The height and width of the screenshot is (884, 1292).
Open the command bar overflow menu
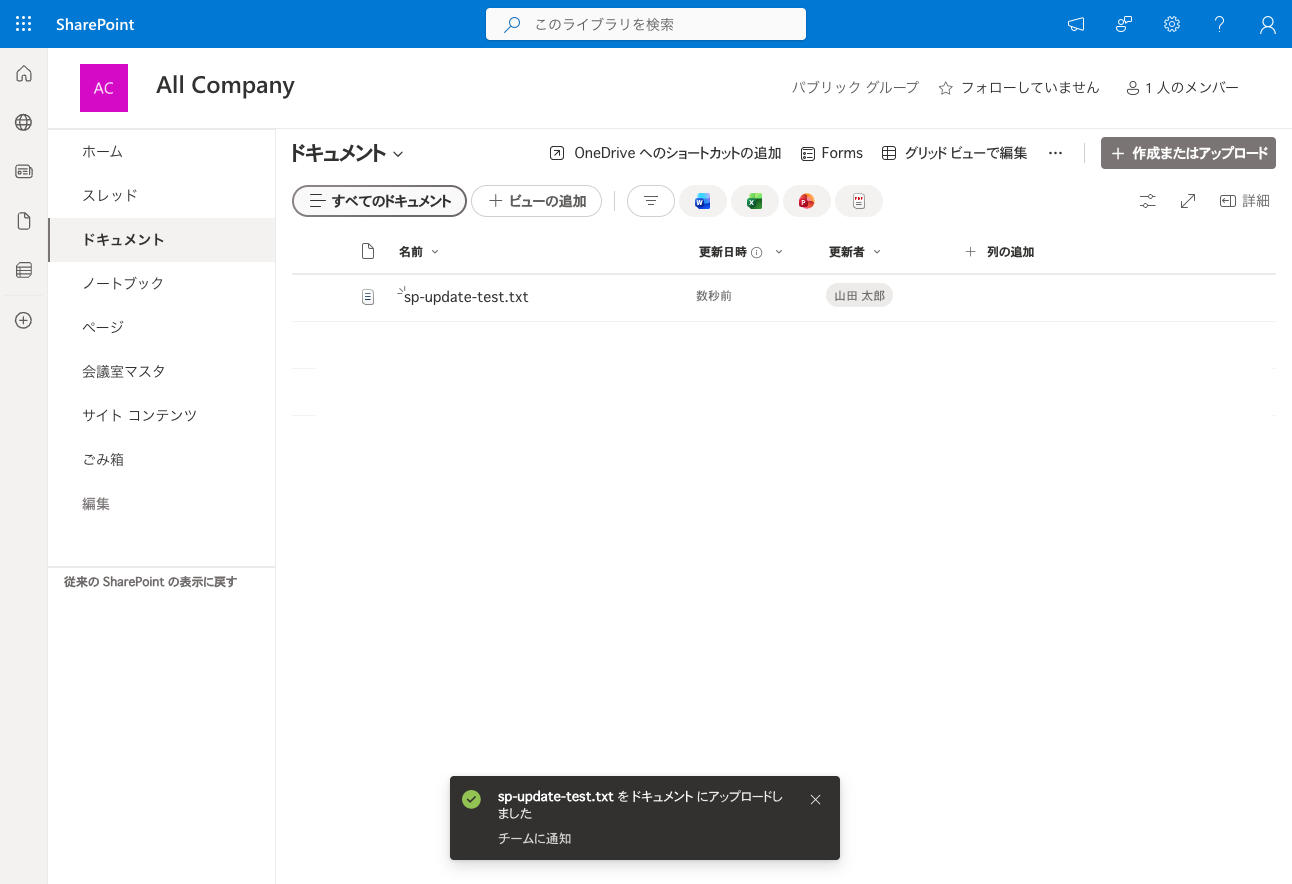pyautogui.click(x=1055, y=153)
